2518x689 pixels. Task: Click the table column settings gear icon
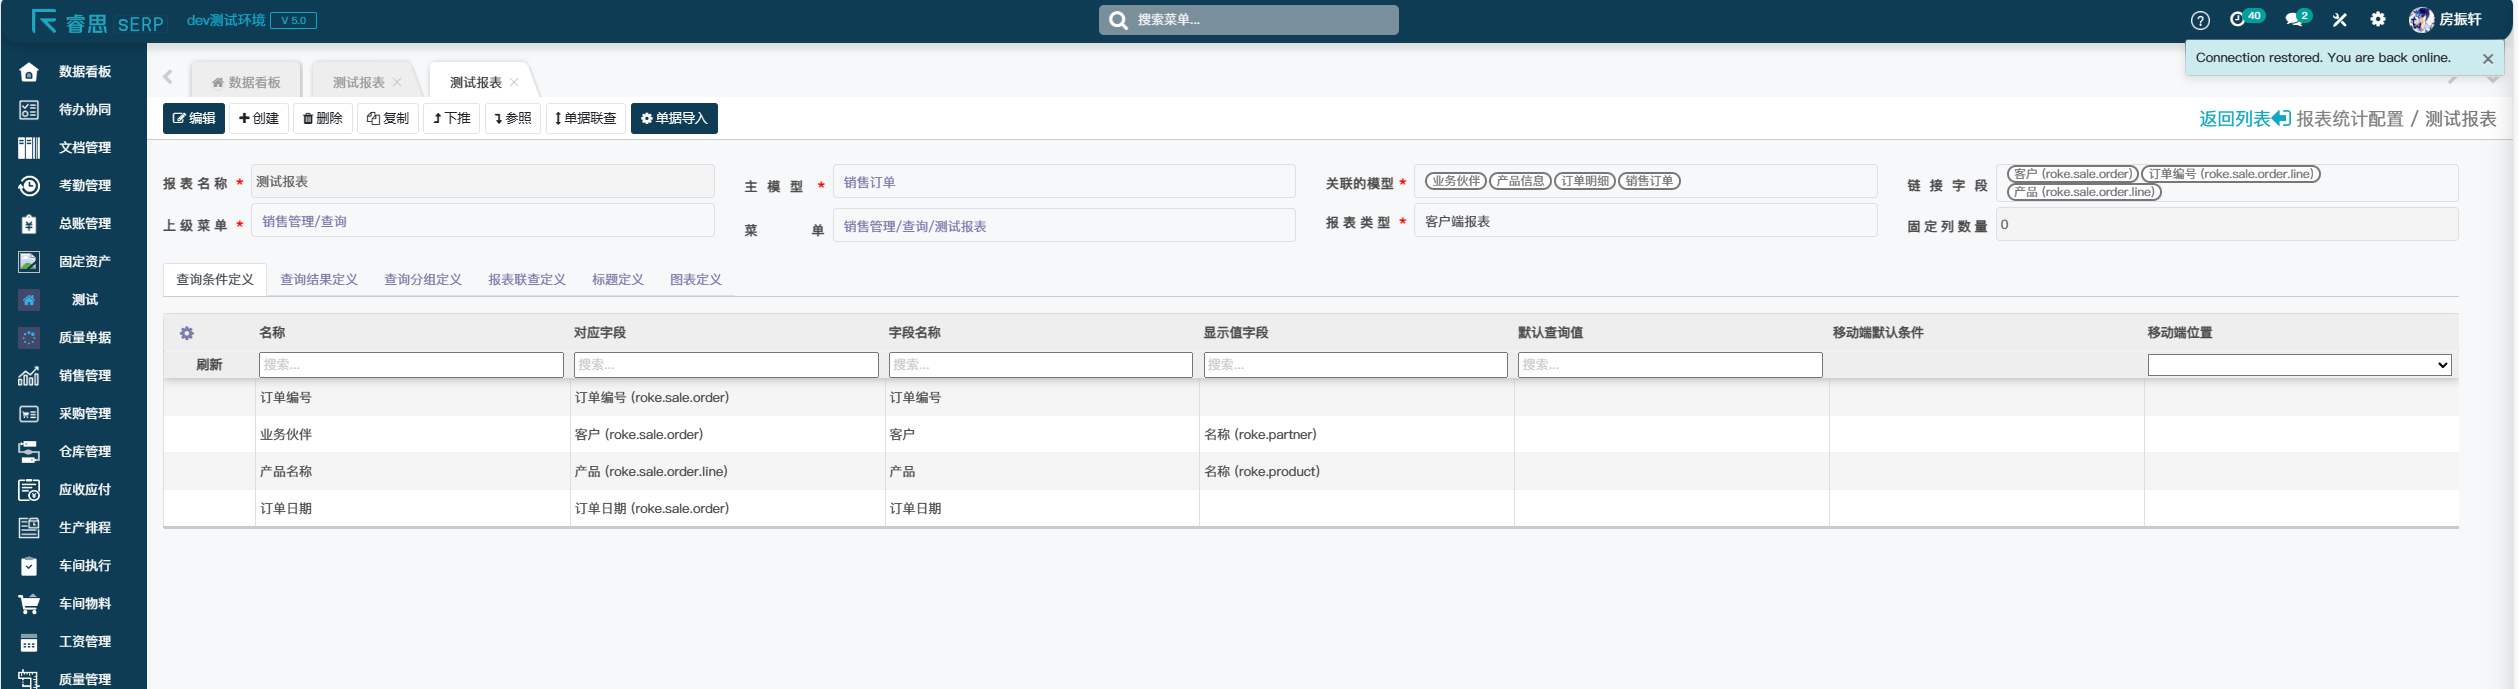[x=187, y=333]
